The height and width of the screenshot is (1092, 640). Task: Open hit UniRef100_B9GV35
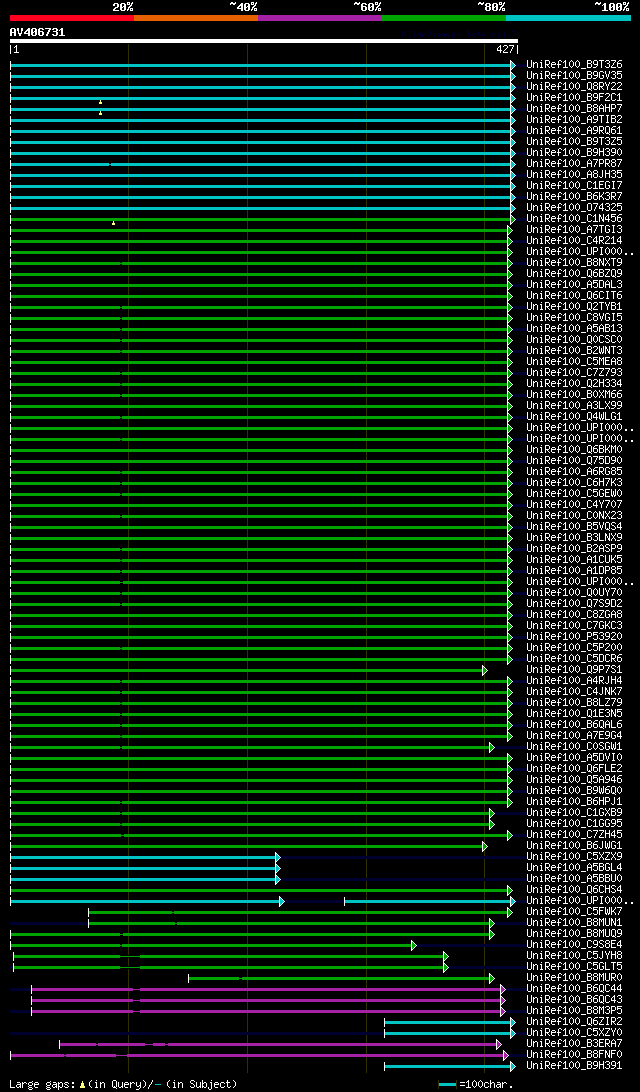[575, 76]
